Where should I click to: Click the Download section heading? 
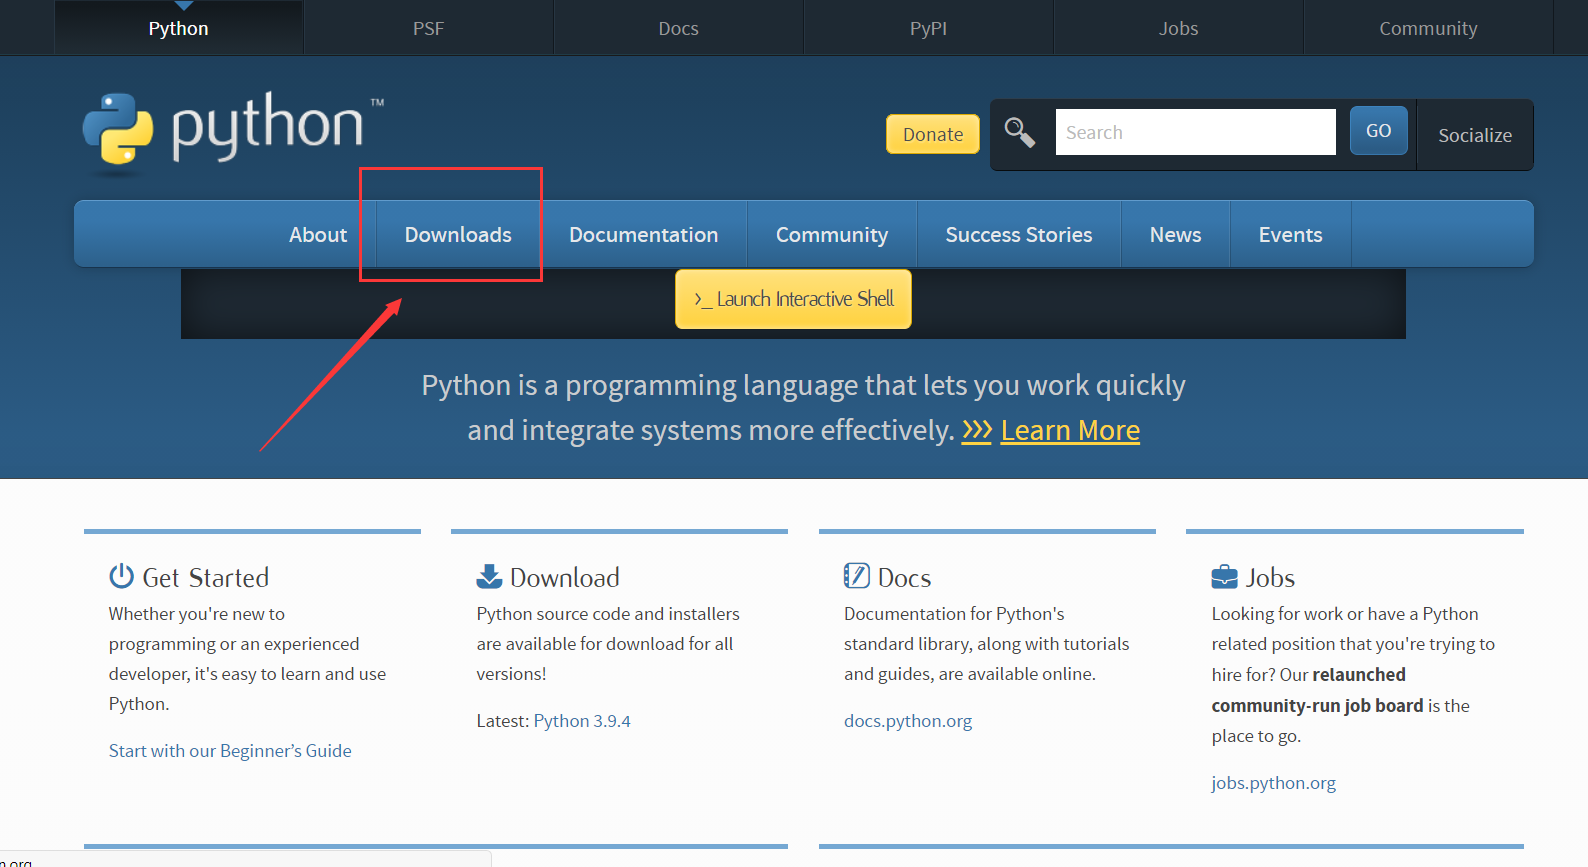coord(565,577)
